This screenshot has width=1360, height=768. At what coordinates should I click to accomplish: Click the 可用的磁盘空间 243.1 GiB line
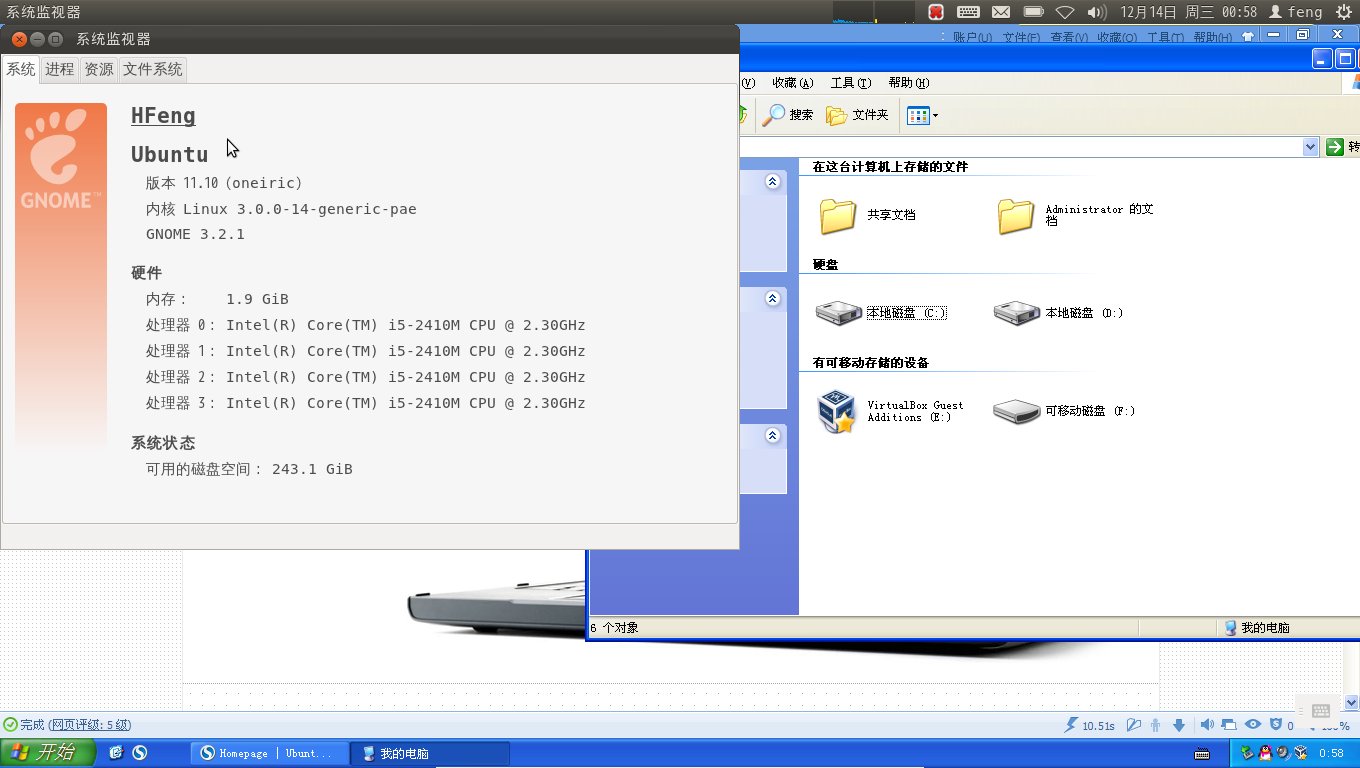click(249, 469)
